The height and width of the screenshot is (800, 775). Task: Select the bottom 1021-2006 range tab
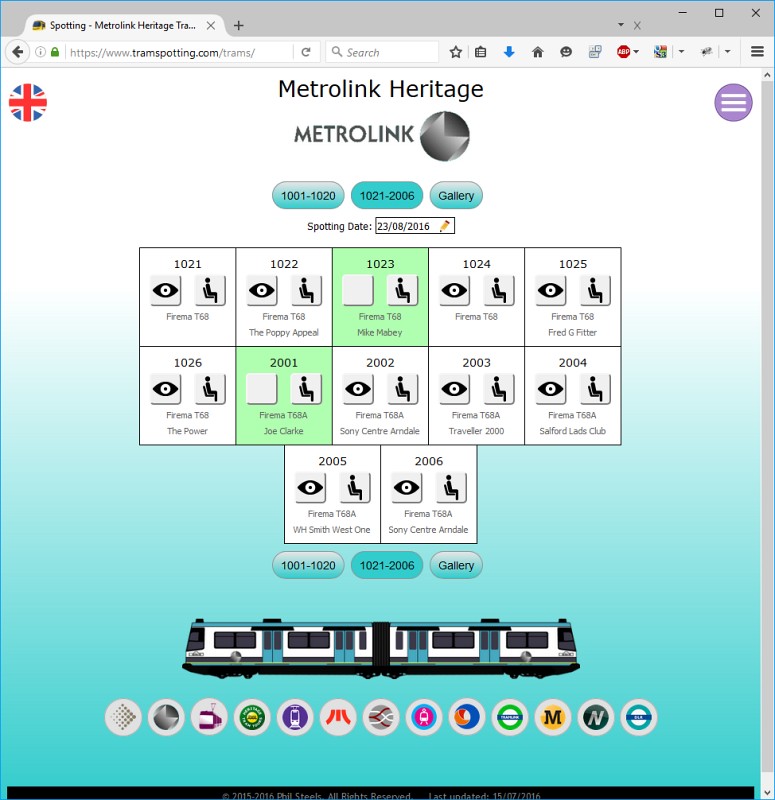(x=387, y=565)
